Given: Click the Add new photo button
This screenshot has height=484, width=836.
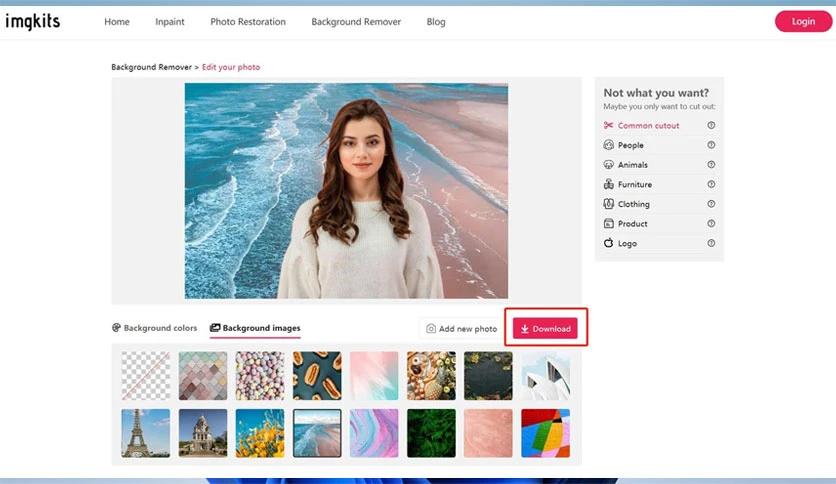Looking at the screenshot, I should click(461, 329).
